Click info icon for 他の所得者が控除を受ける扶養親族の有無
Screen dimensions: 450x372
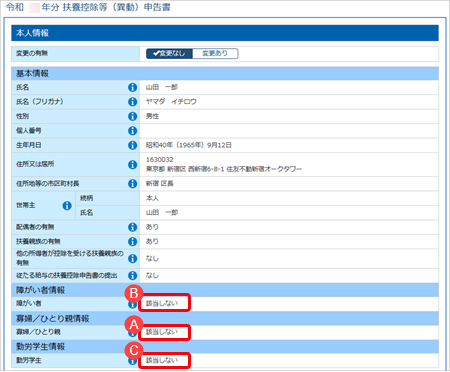tap(133, 259)
